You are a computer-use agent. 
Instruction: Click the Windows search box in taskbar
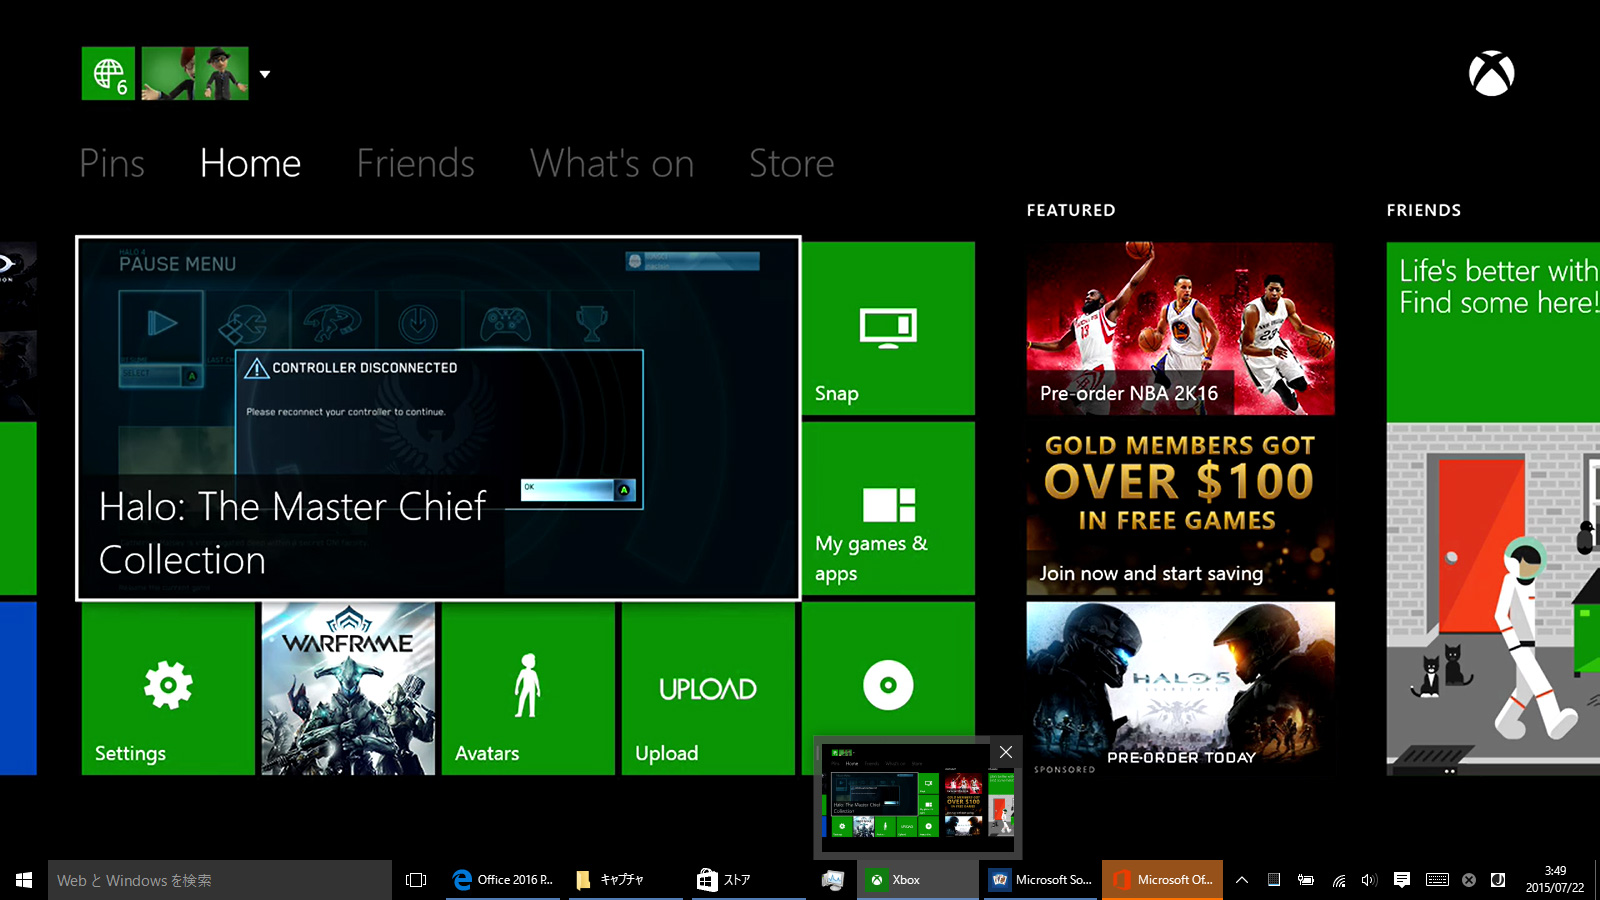[220, 880]
